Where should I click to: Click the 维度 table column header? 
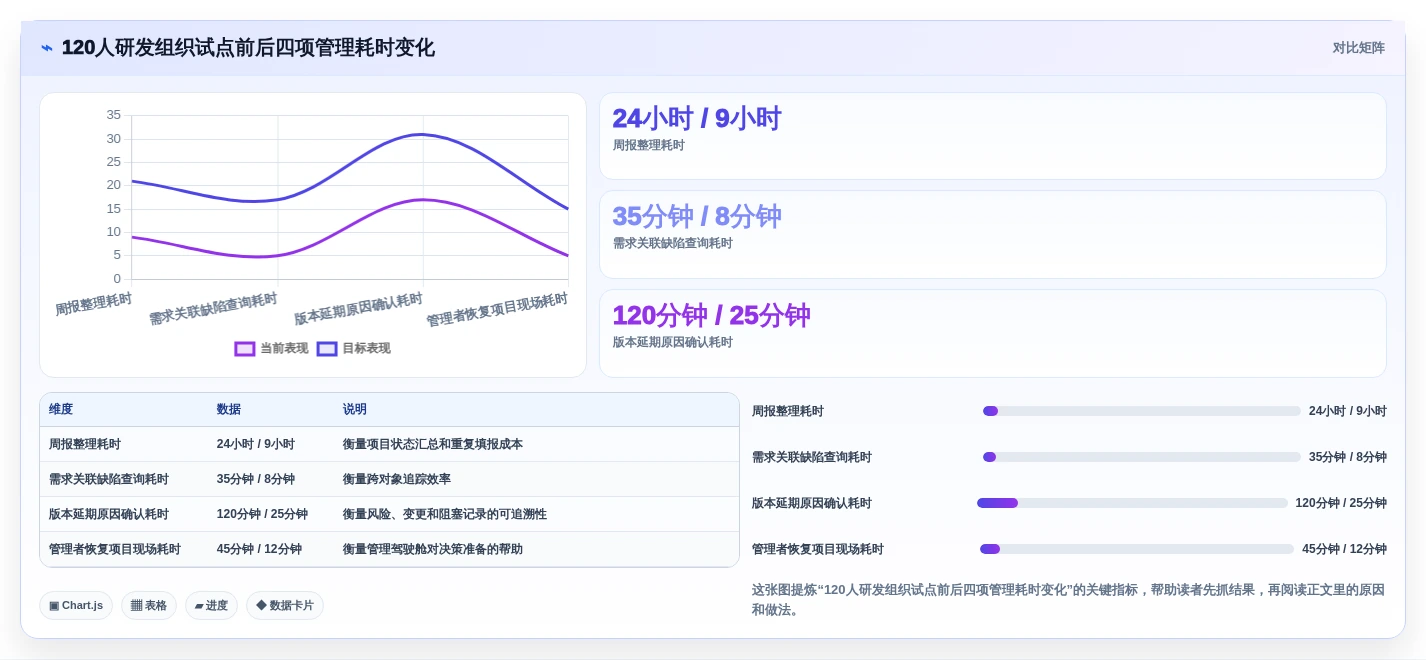tap(61, 409)
